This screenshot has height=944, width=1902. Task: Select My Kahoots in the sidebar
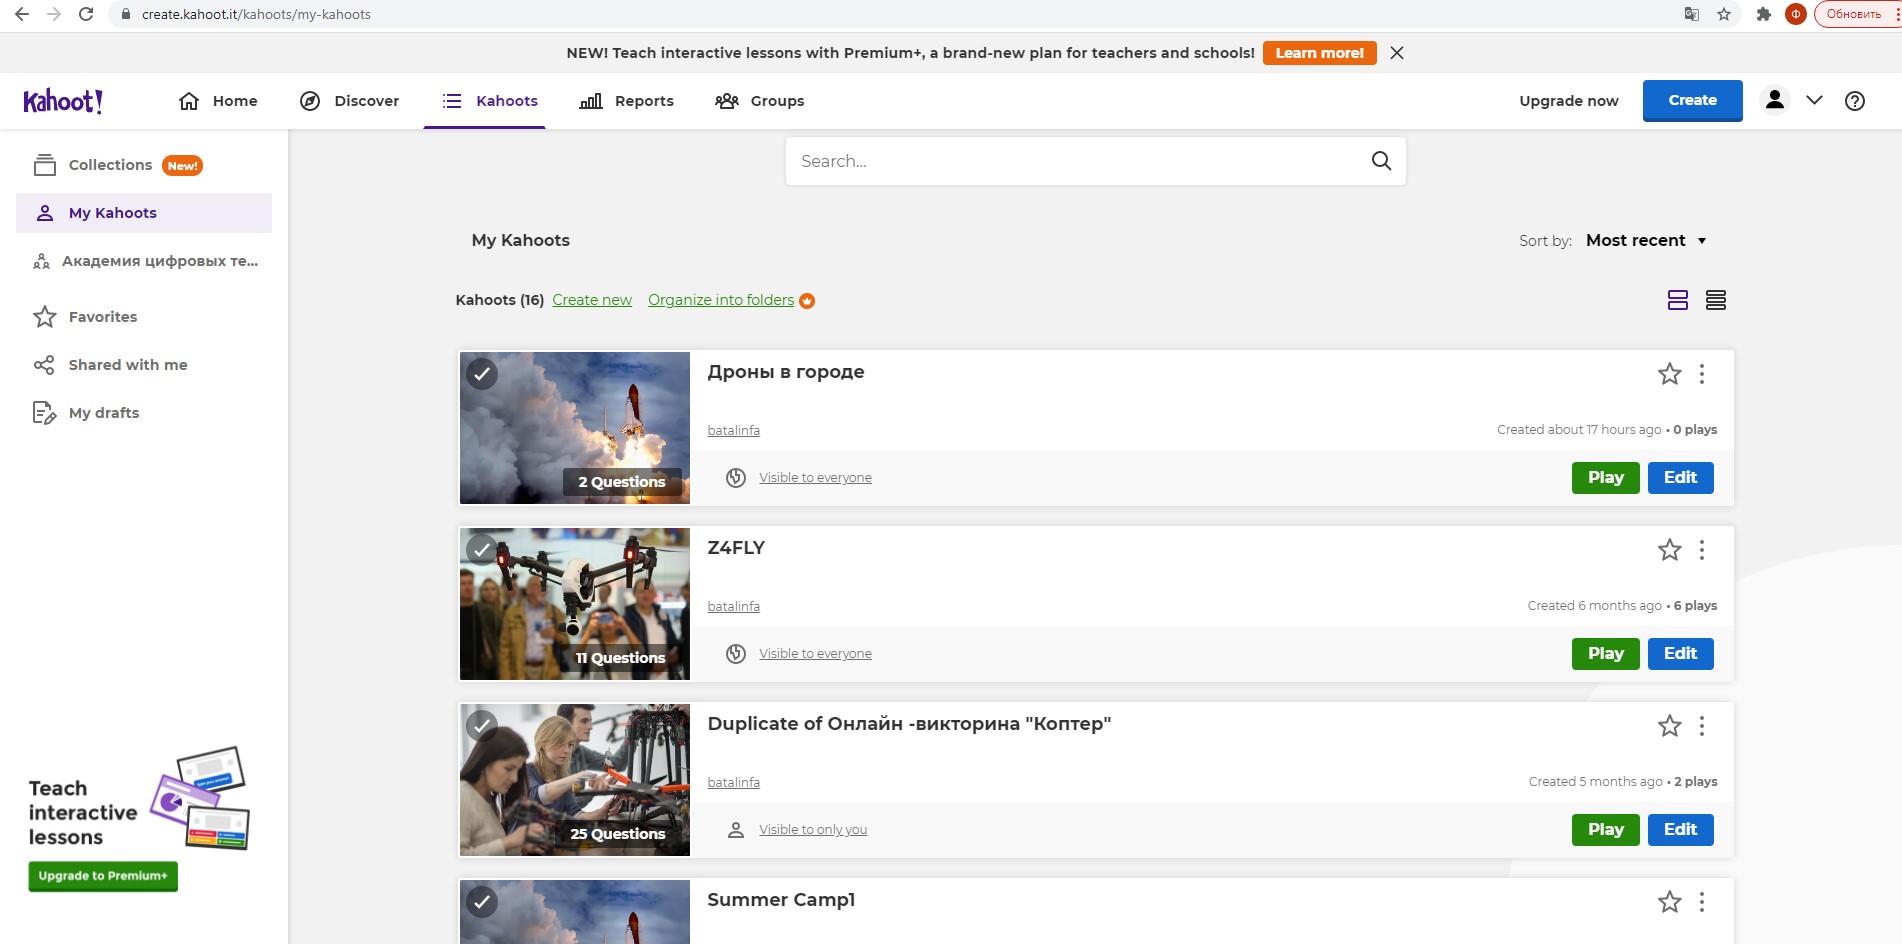click(x=144, y=213)
